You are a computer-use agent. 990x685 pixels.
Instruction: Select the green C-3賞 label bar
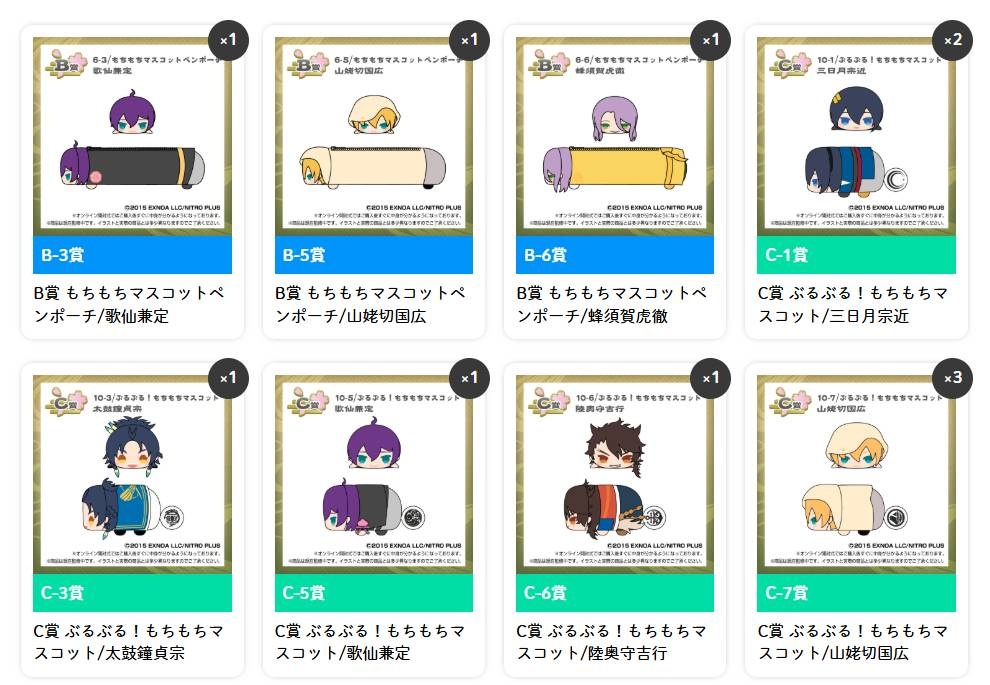[132, 593]
